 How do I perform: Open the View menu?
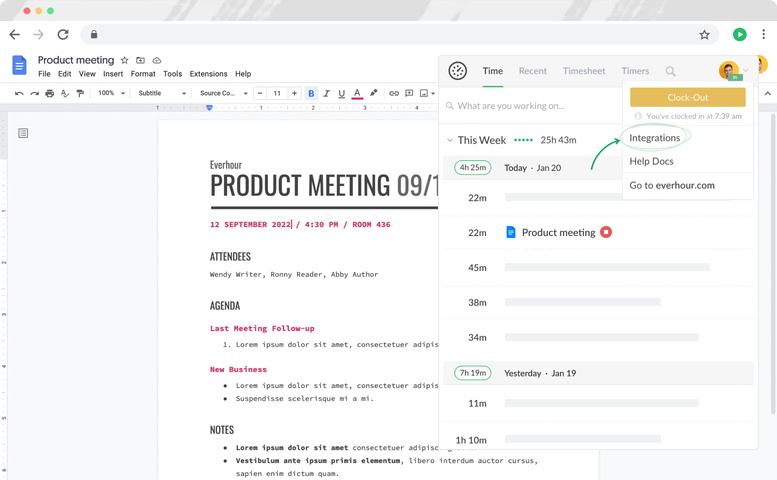[x=87, y=74]
